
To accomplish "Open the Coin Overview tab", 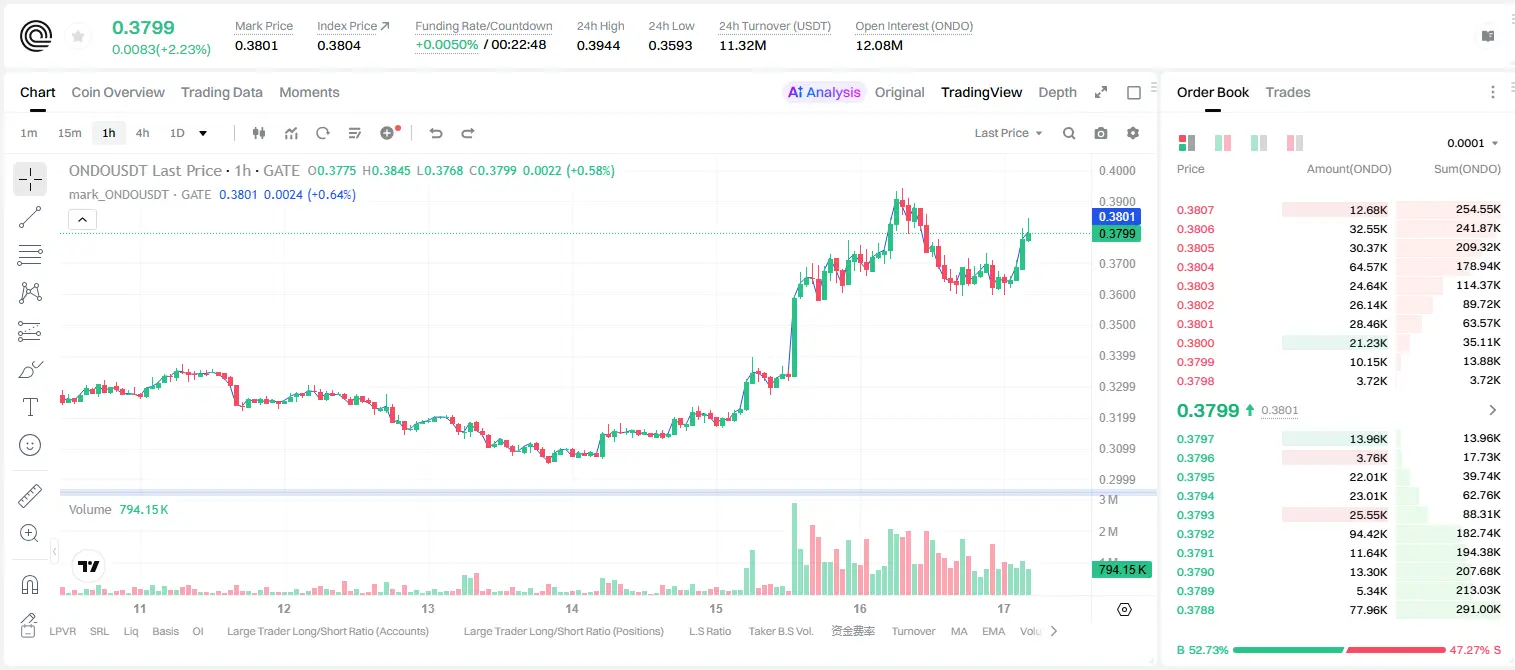I will 118,92.
